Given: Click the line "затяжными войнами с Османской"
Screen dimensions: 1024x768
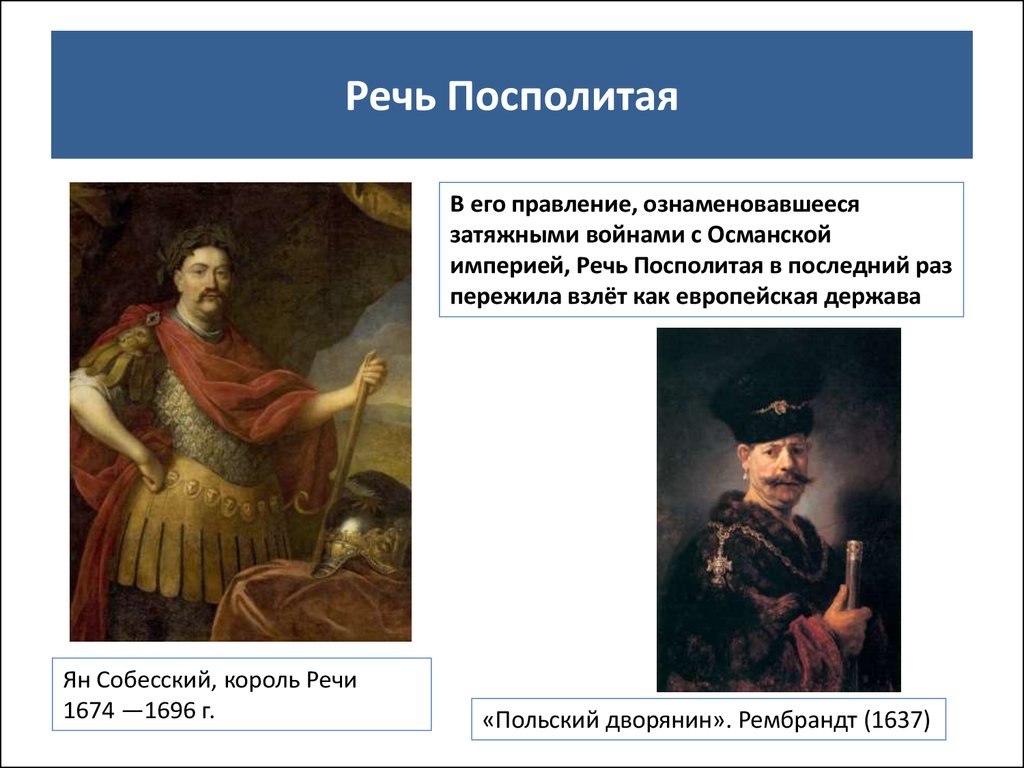Looking at the screenshot, I should 640,234.
